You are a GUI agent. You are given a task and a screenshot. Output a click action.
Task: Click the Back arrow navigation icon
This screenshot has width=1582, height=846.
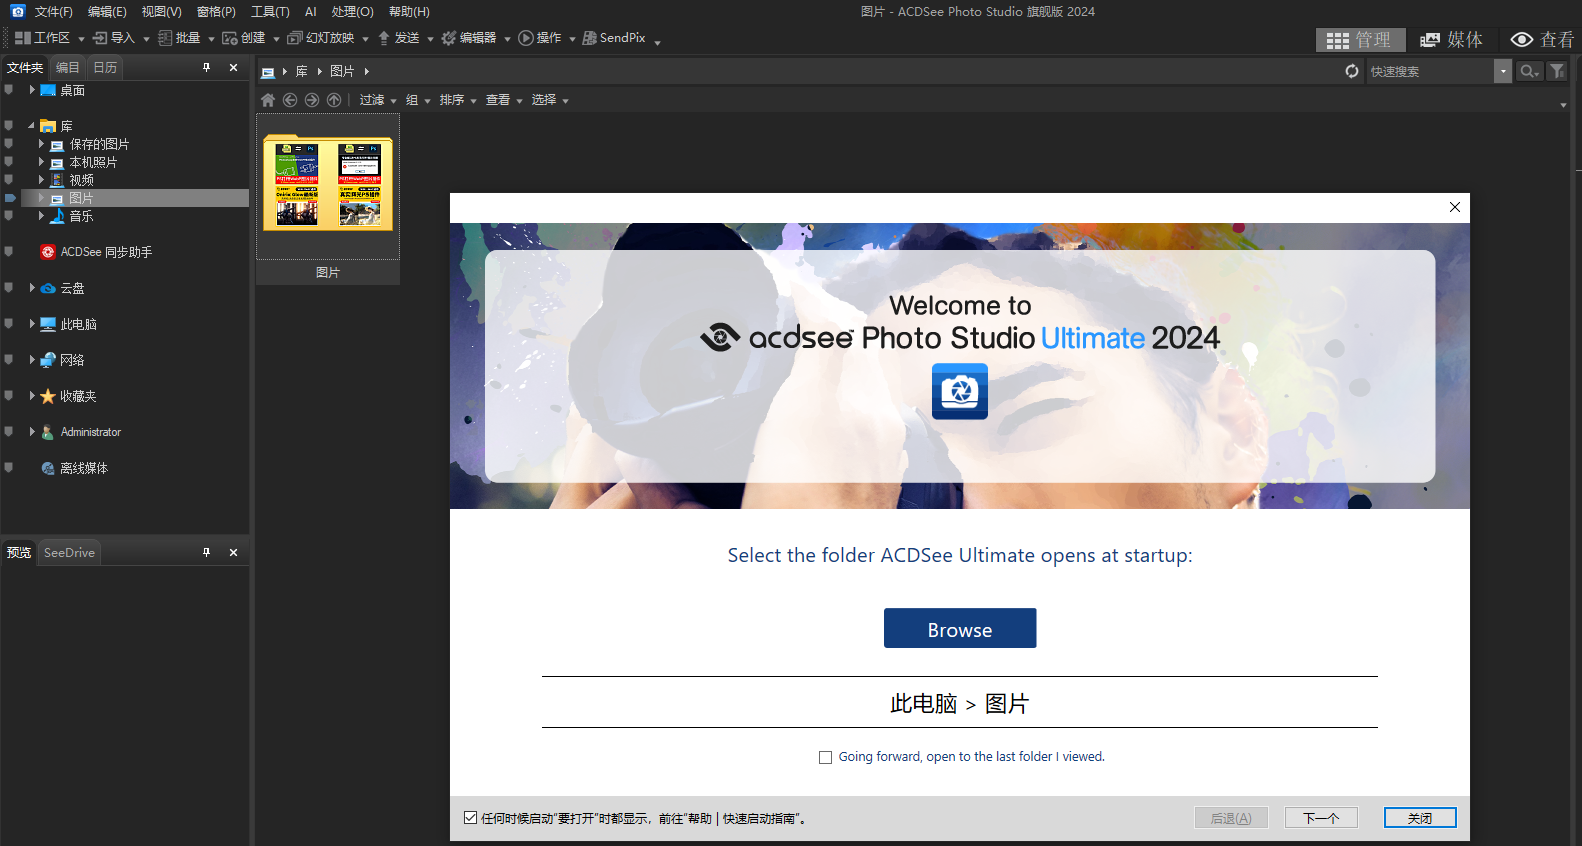(x=290, y=100)
